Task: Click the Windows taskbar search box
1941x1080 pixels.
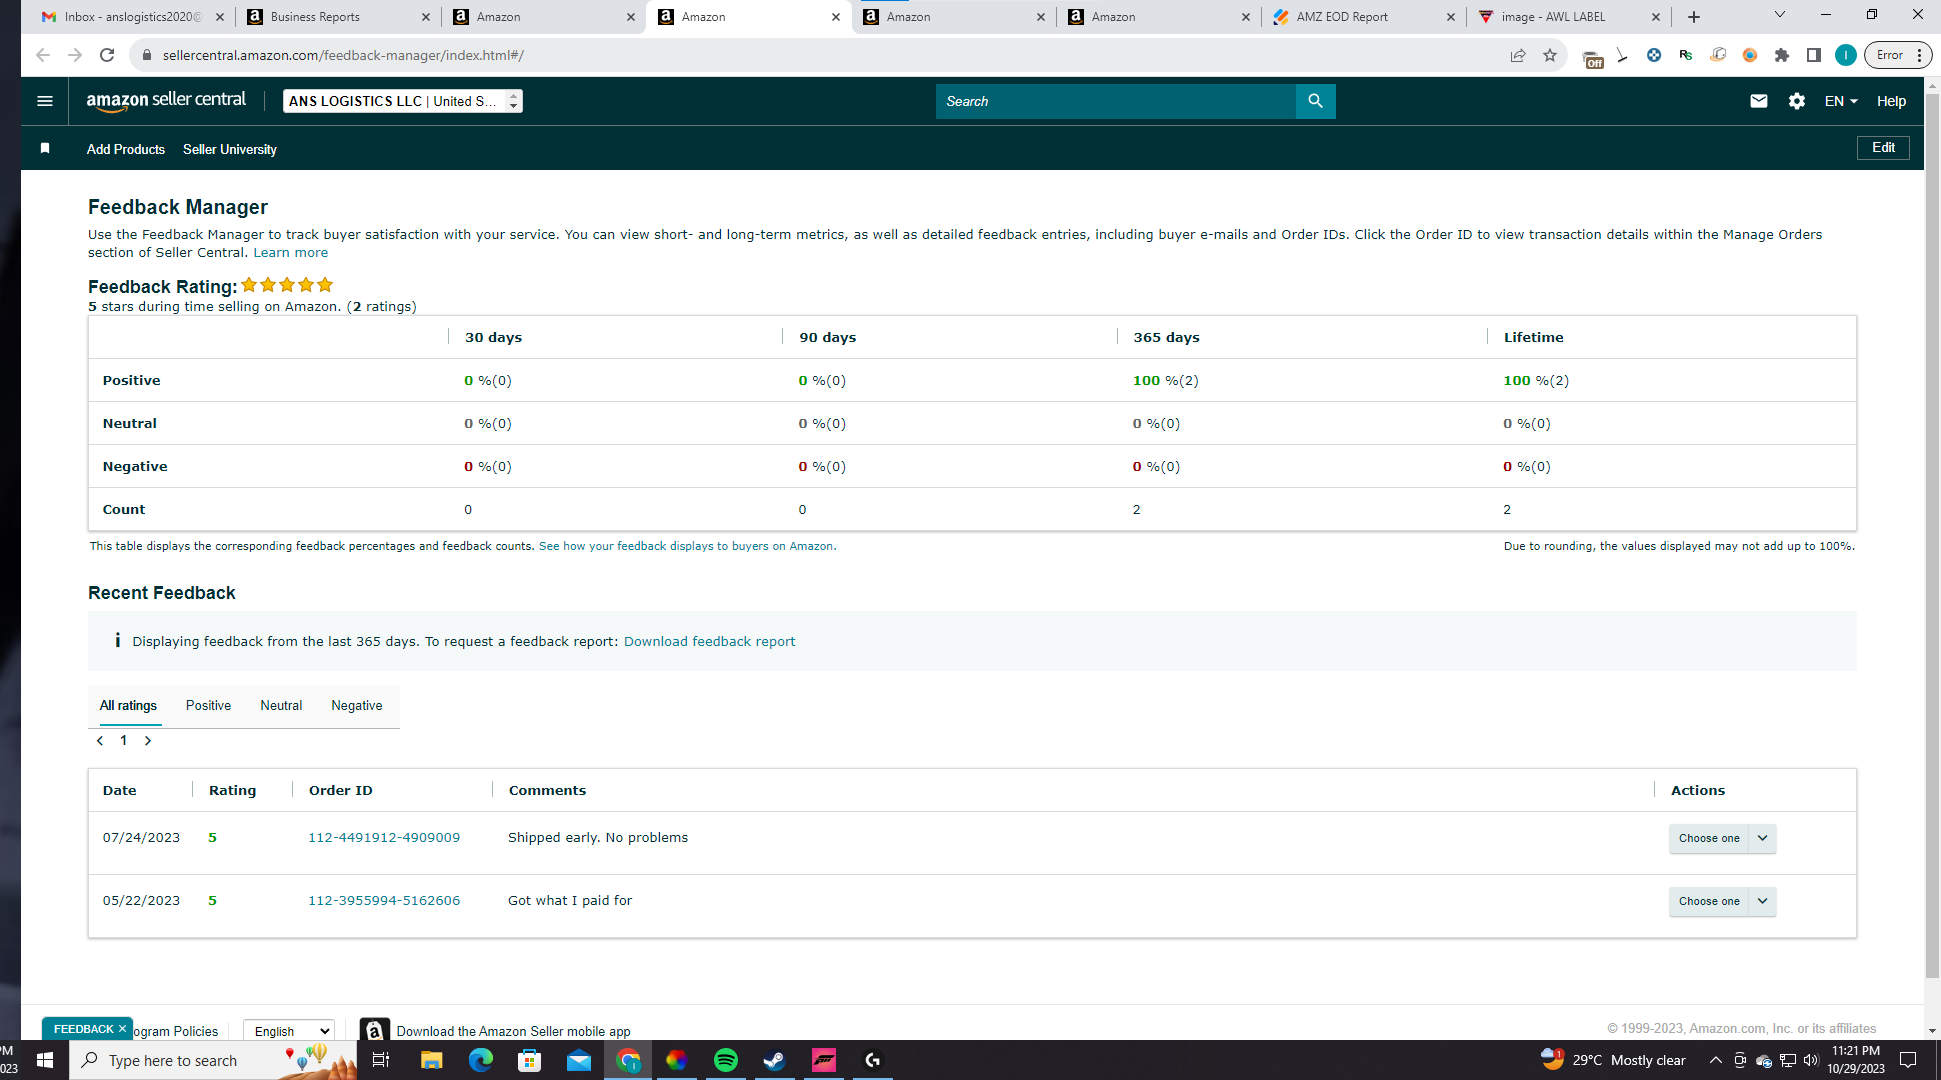Action: tap(212, 1060)
